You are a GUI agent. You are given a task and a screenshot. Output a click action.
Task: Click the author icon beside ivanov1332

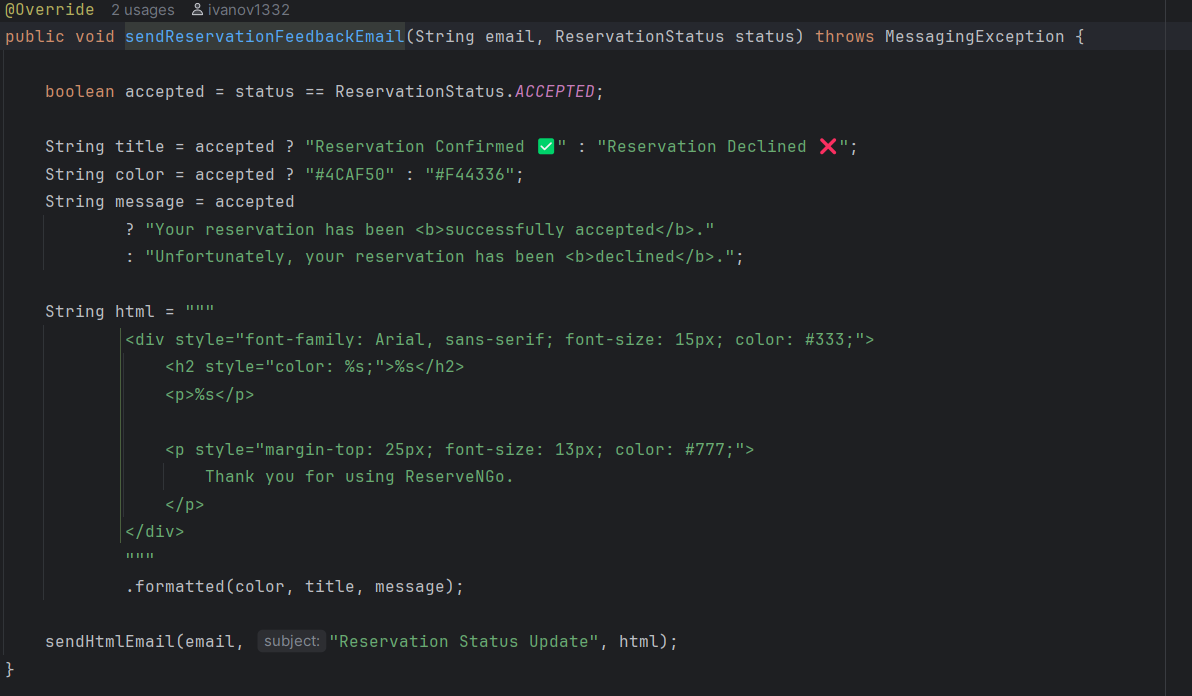[x=197, y=10]
